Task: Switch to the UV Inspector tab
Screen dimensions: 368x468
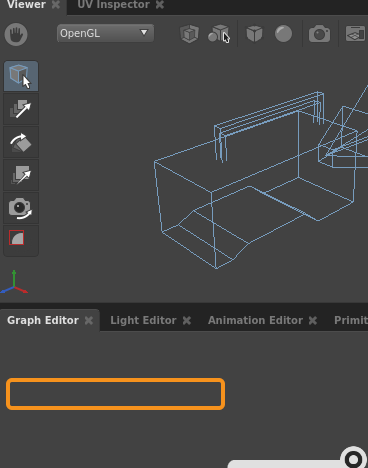Action: click(113, 5)
